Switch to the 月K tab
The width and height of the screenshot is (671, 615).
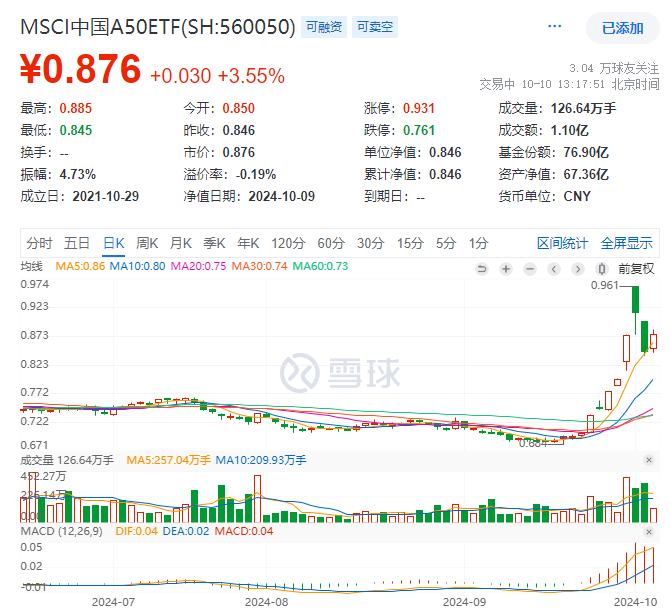[x=181, y=243]
